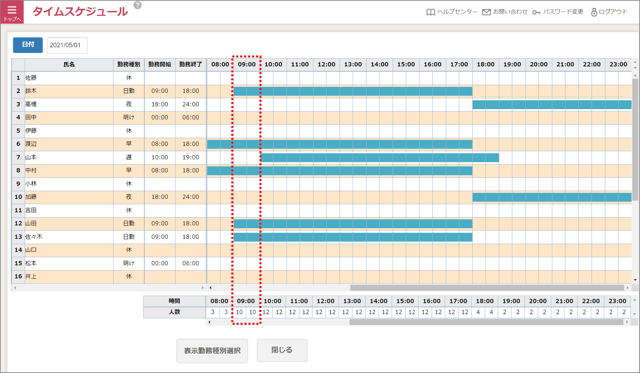This screenshot has width=640, height=373.
Task: Click 鈴木's blue shift bar
Action: click(x=353, y=91)
